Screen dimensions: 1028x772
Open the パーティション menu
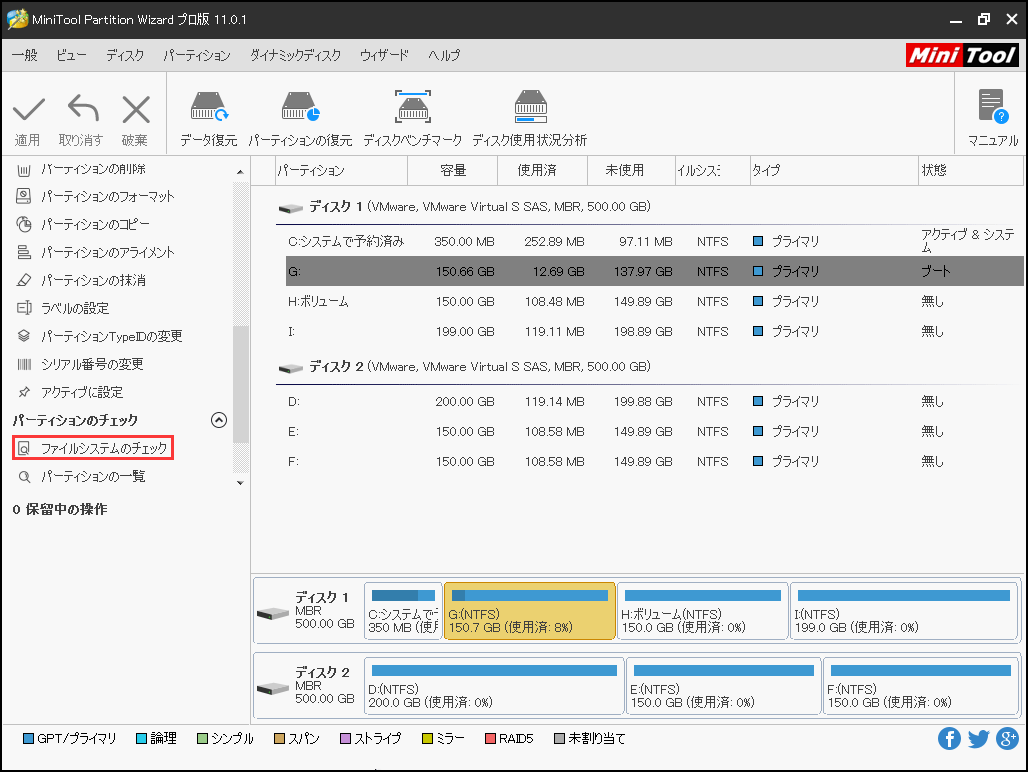coord(197,55)
